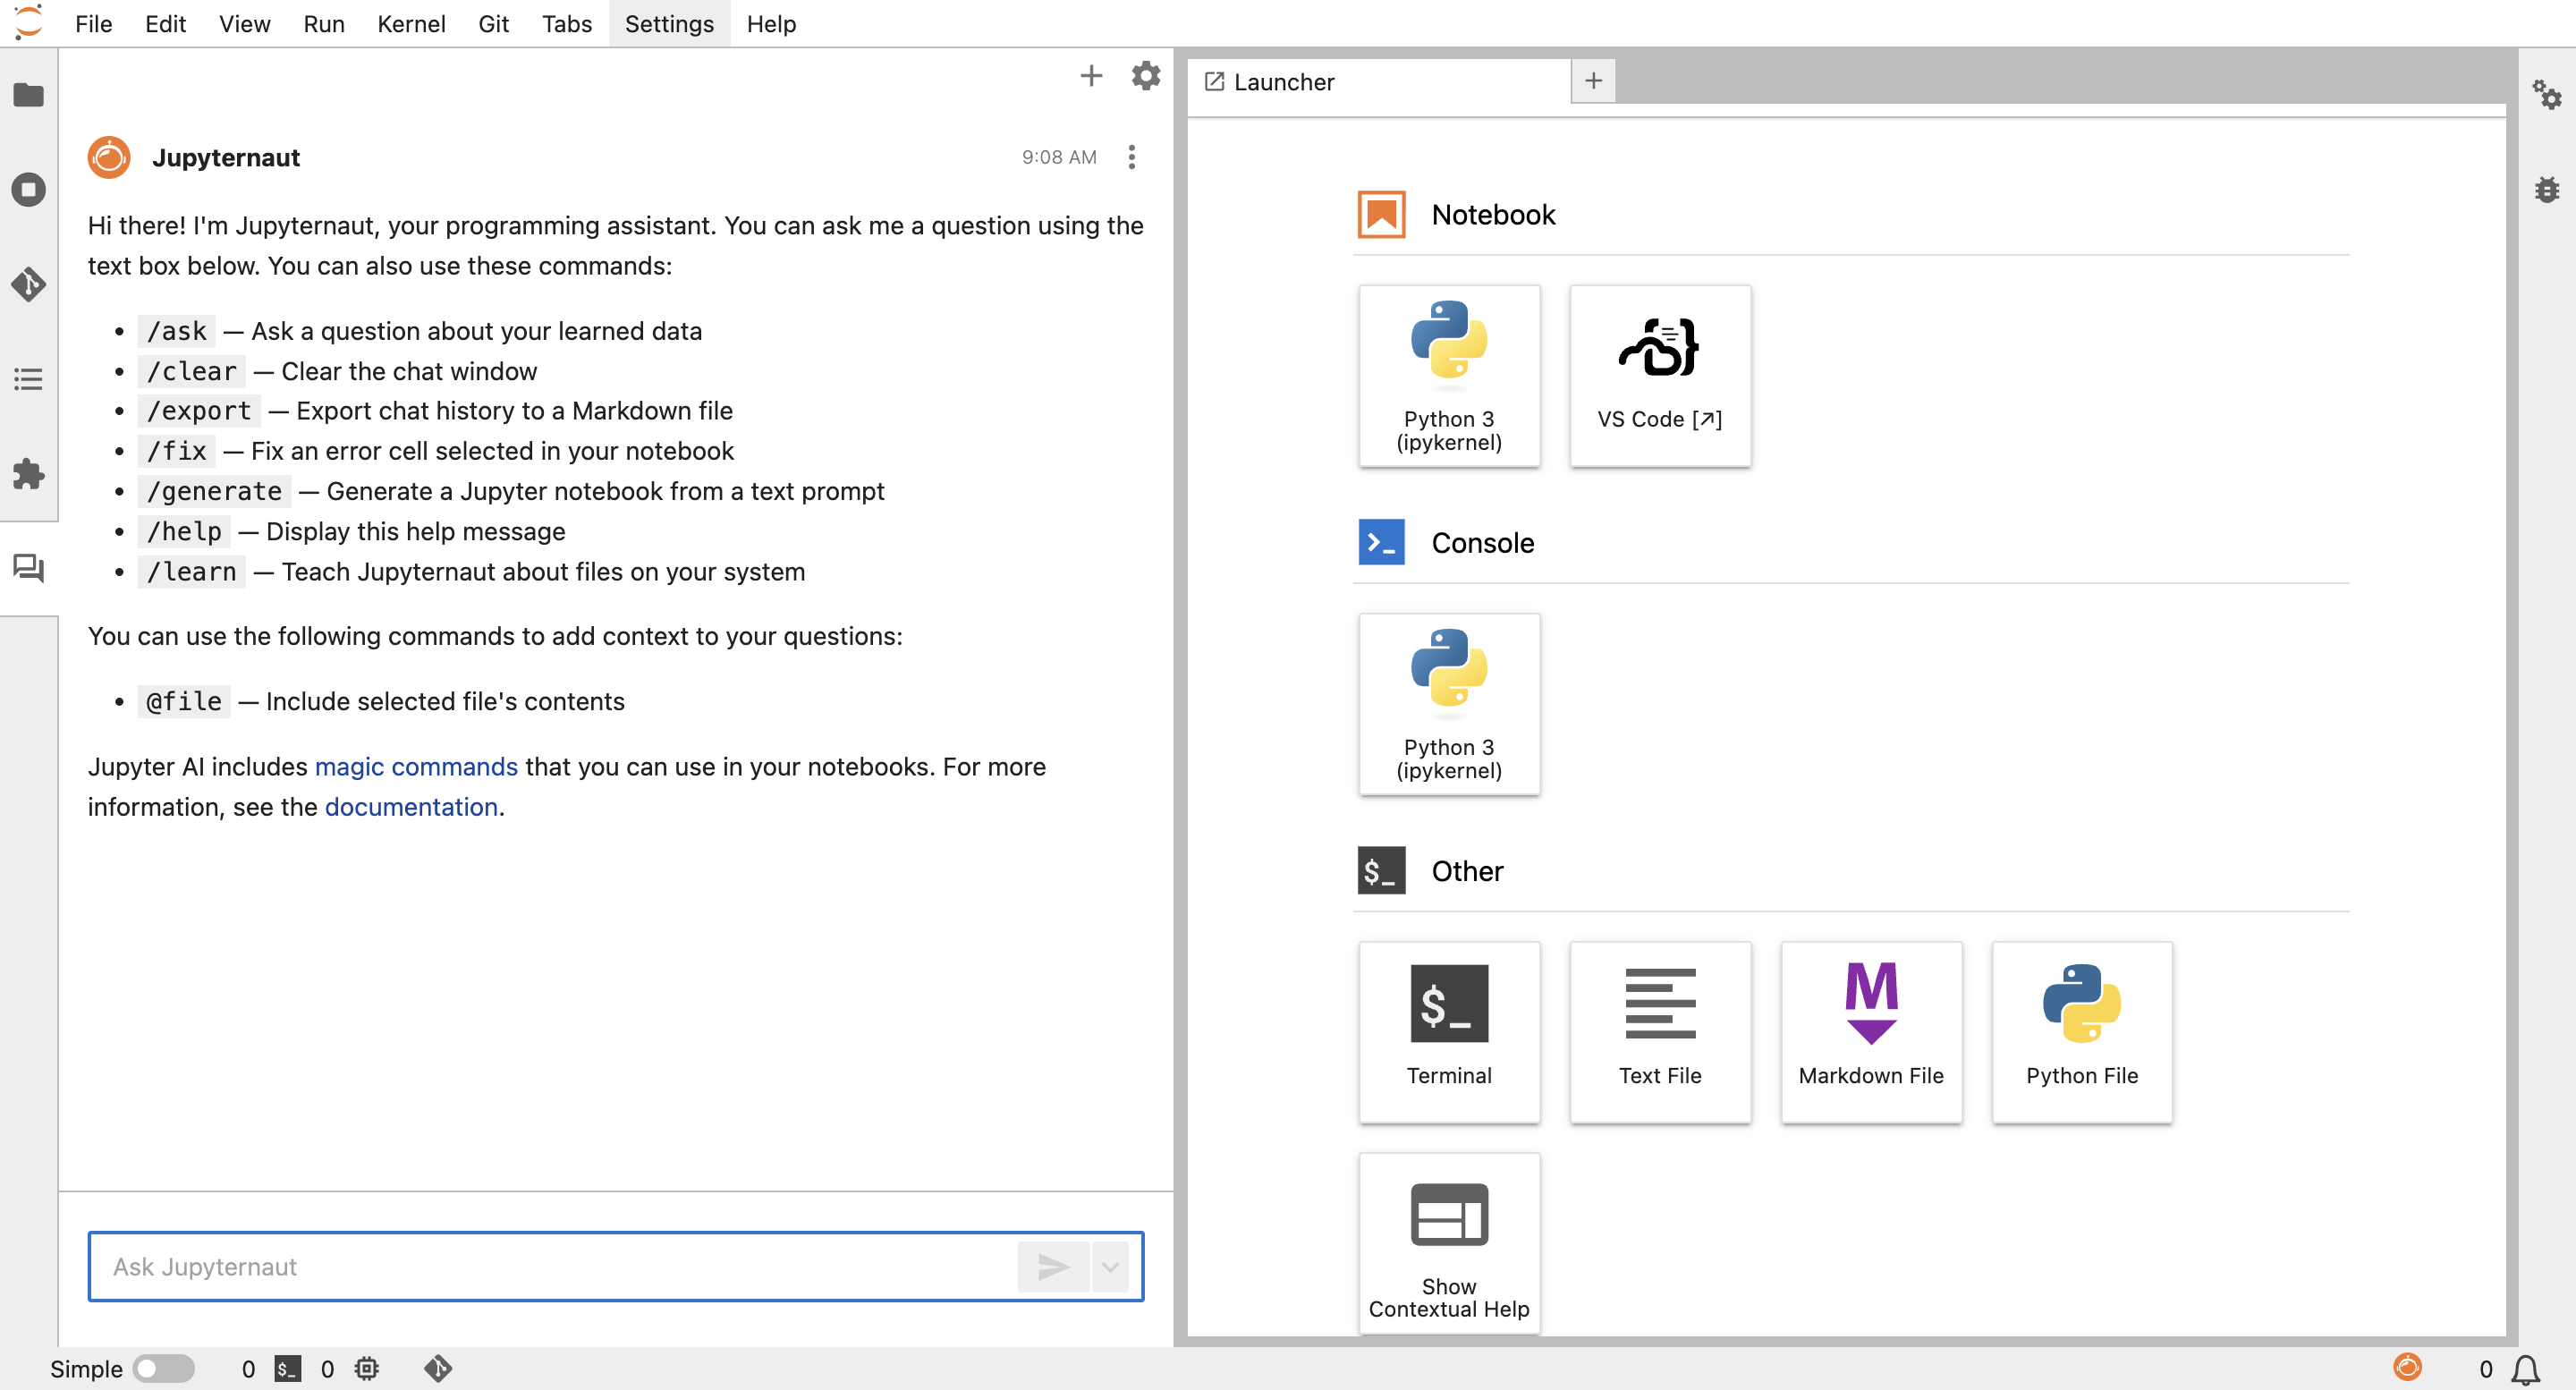
Task: Open Running Terminals and Kernels panel
Action: pos(28,190)
